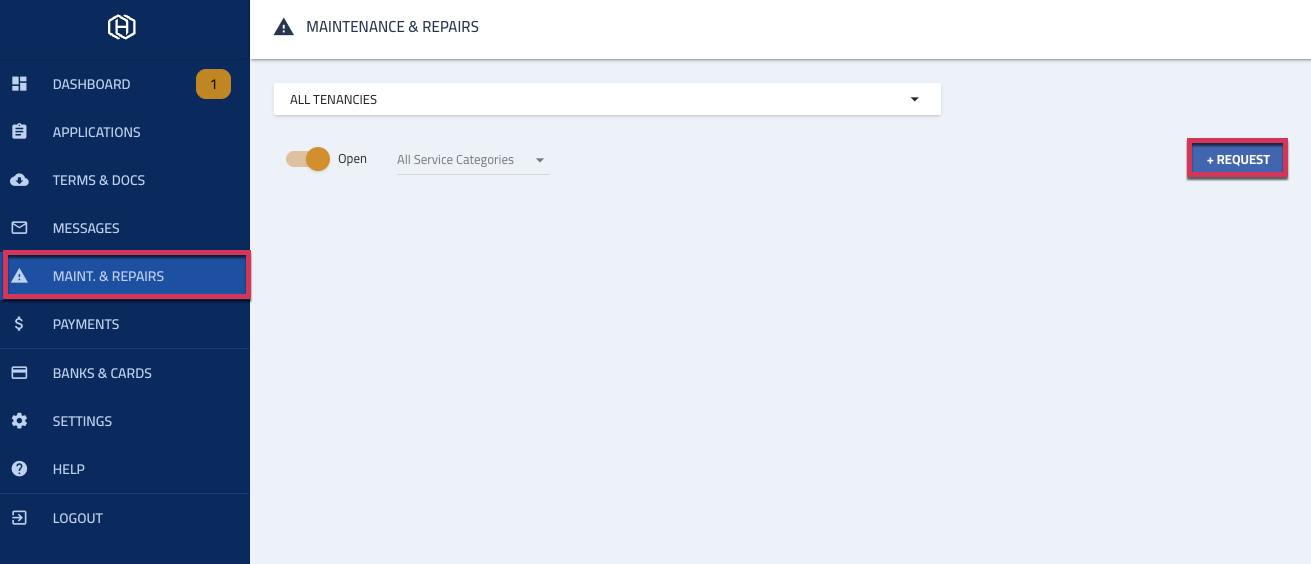Click the Dashboard notification badge

[213, 85]
